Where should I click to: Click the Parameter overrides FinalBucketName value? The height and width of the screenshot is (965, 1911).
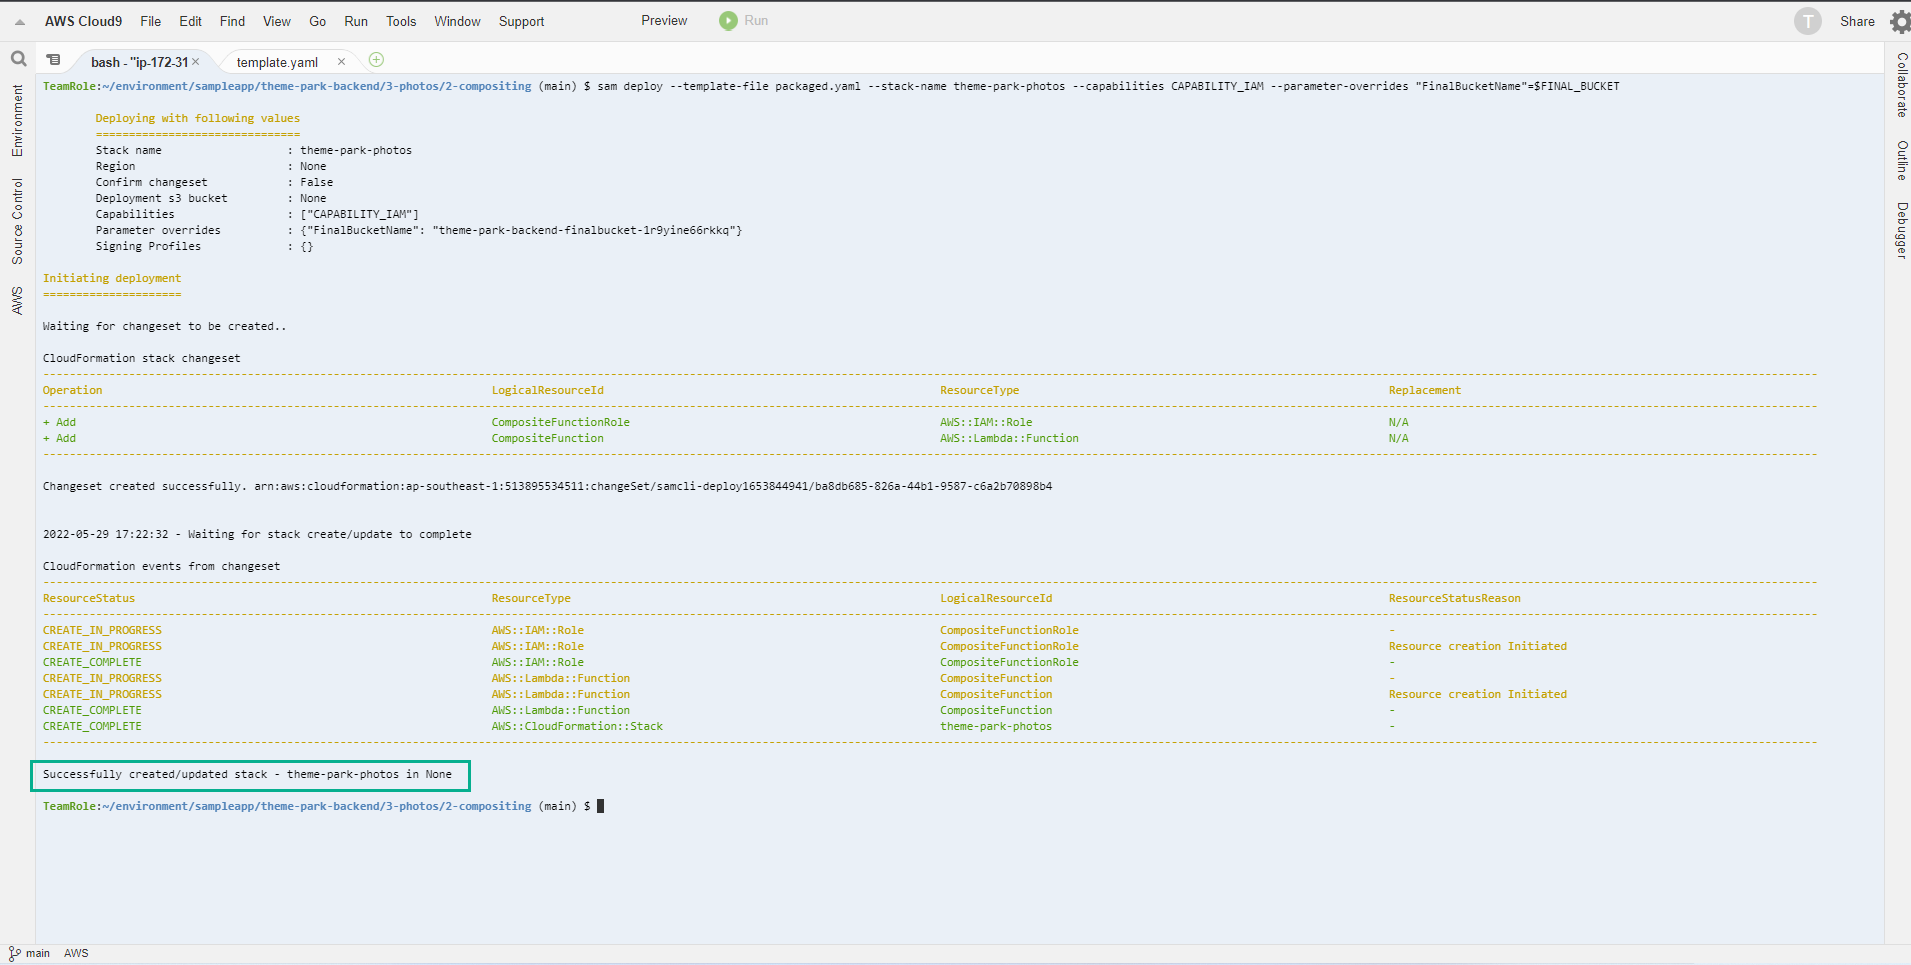521,230
